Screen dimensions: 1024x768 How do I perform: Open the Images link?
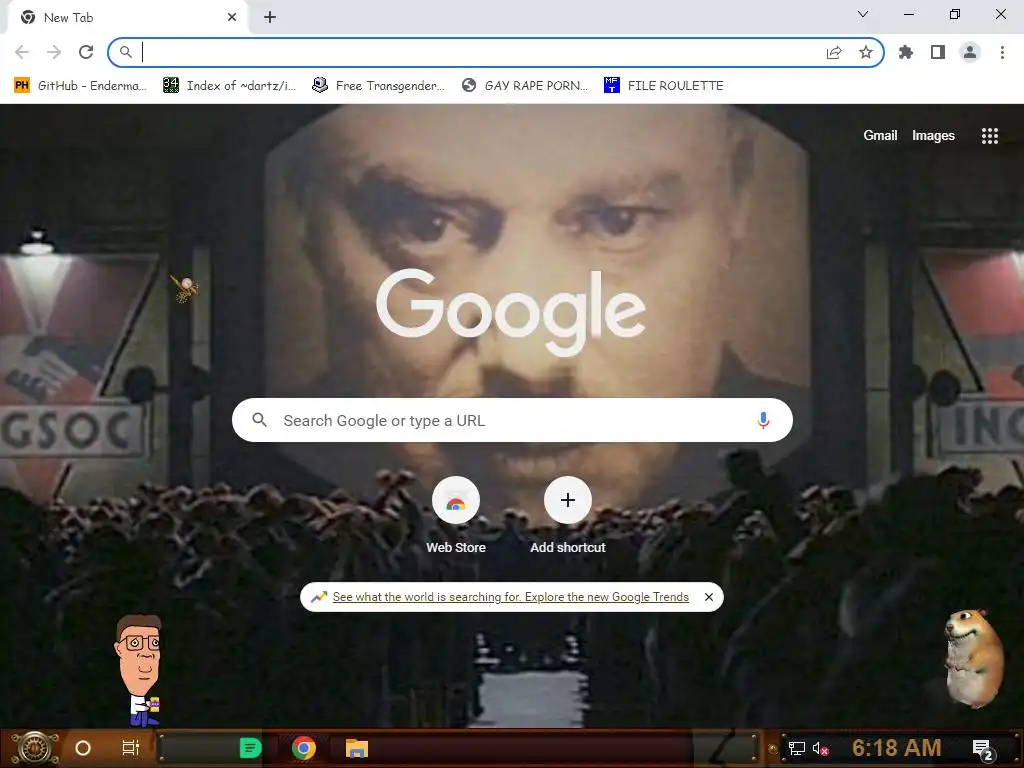pos(933,135)
